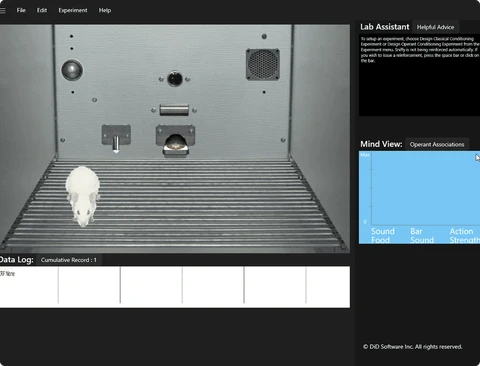Screen dimensions: 480x366
Task: Click the Action Strength label
Action: [x=465, y=235]
